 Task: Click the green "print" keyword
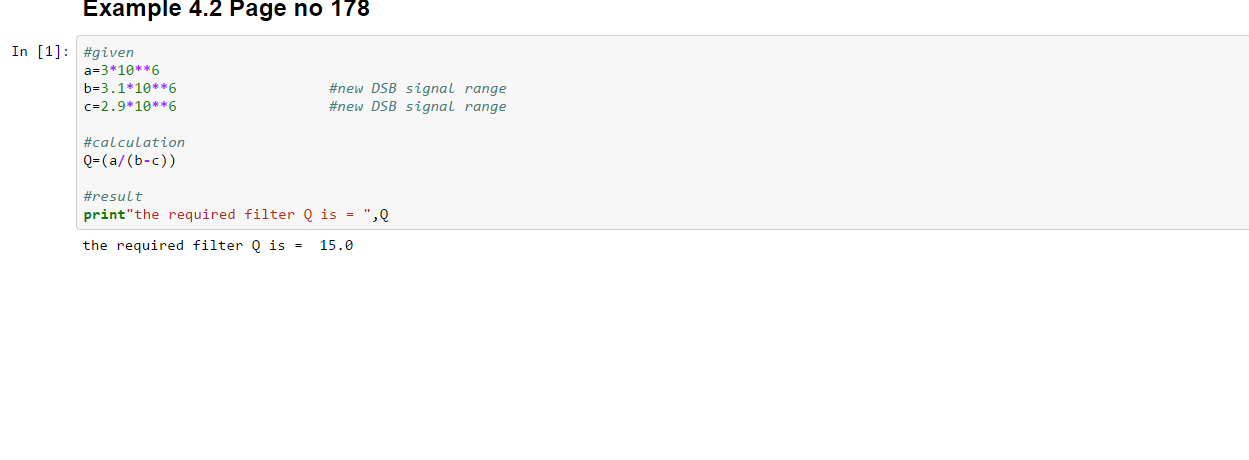[104, 214]
